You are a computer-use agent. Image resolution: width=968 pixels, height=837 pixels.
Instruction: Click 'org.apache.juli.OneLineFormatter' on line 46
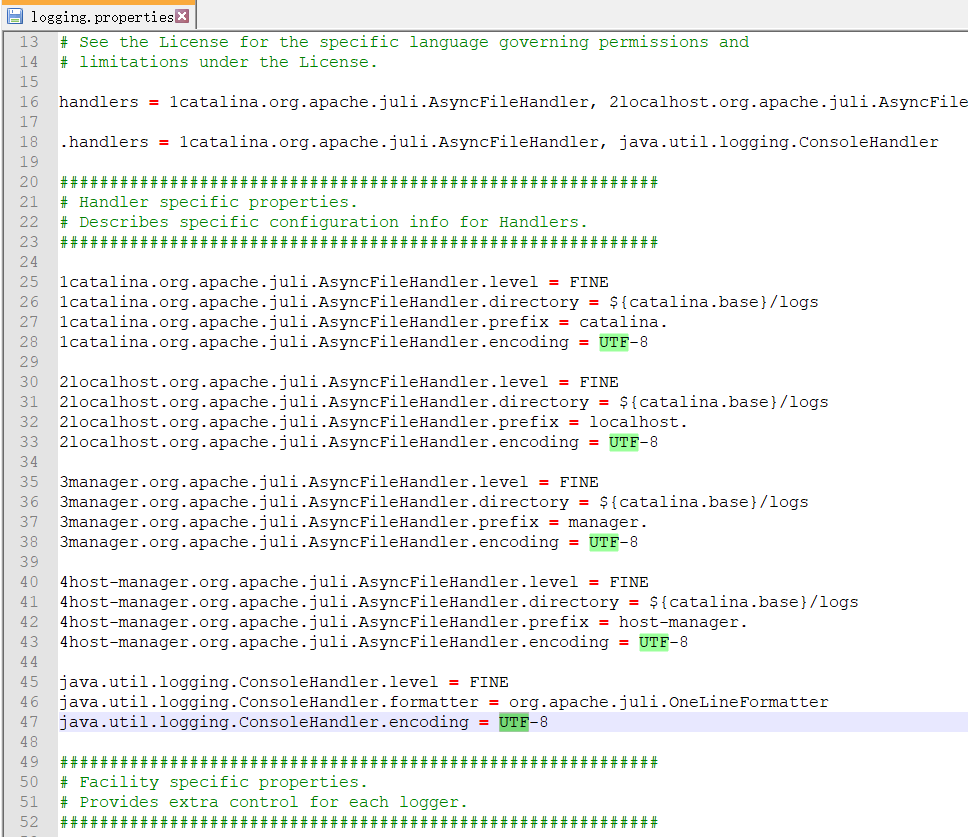669,702
